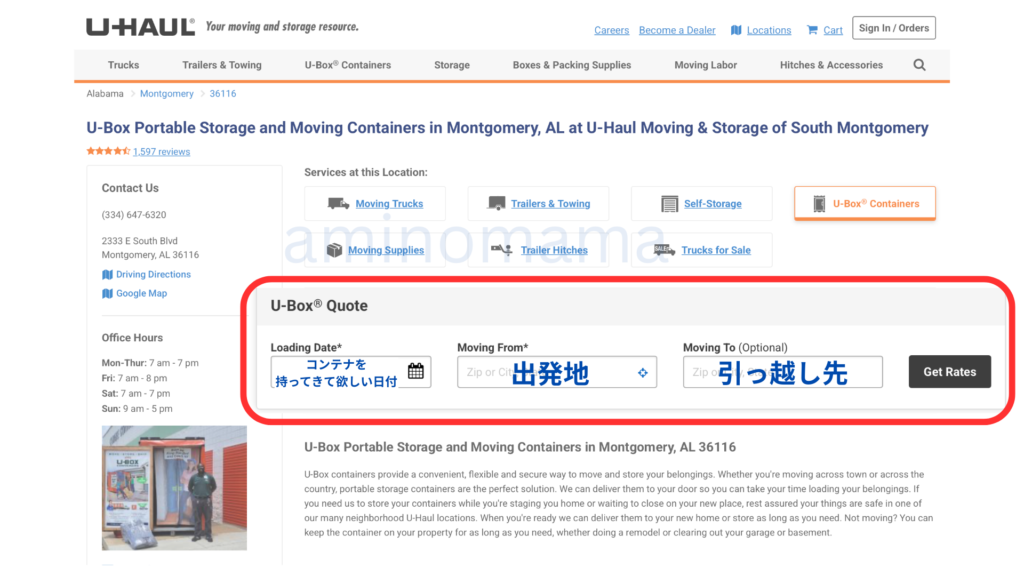Click the phone number (334) 647-6320

click(x=134, y=215)
